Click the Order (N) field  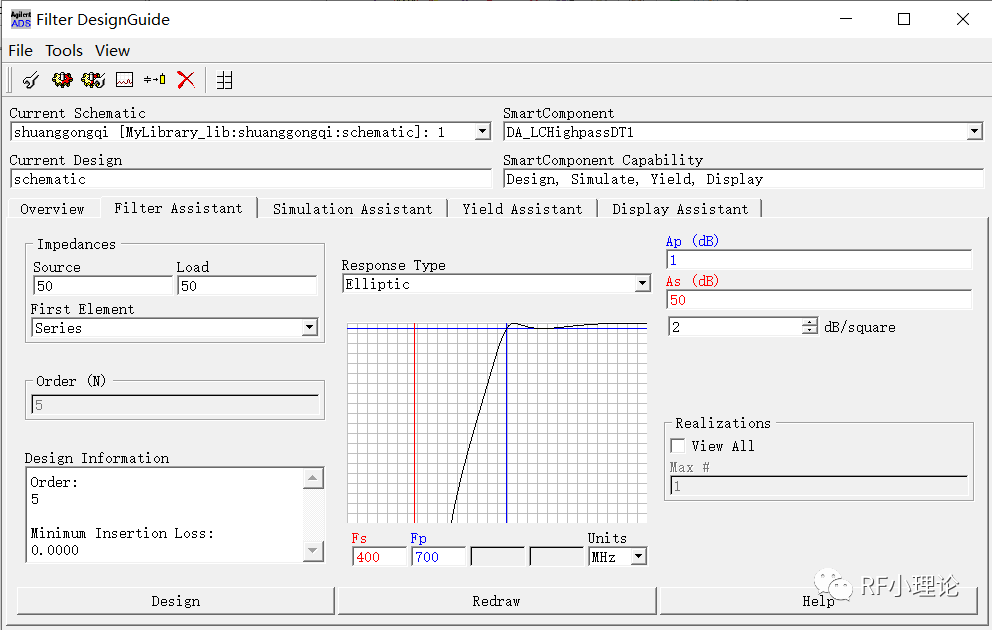(175, 405)
